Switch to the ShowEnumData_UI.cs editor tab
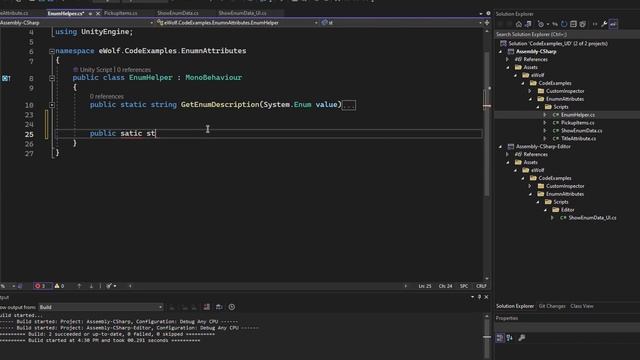The width and height of the screenshot is (640, 360). pos(242,13)
